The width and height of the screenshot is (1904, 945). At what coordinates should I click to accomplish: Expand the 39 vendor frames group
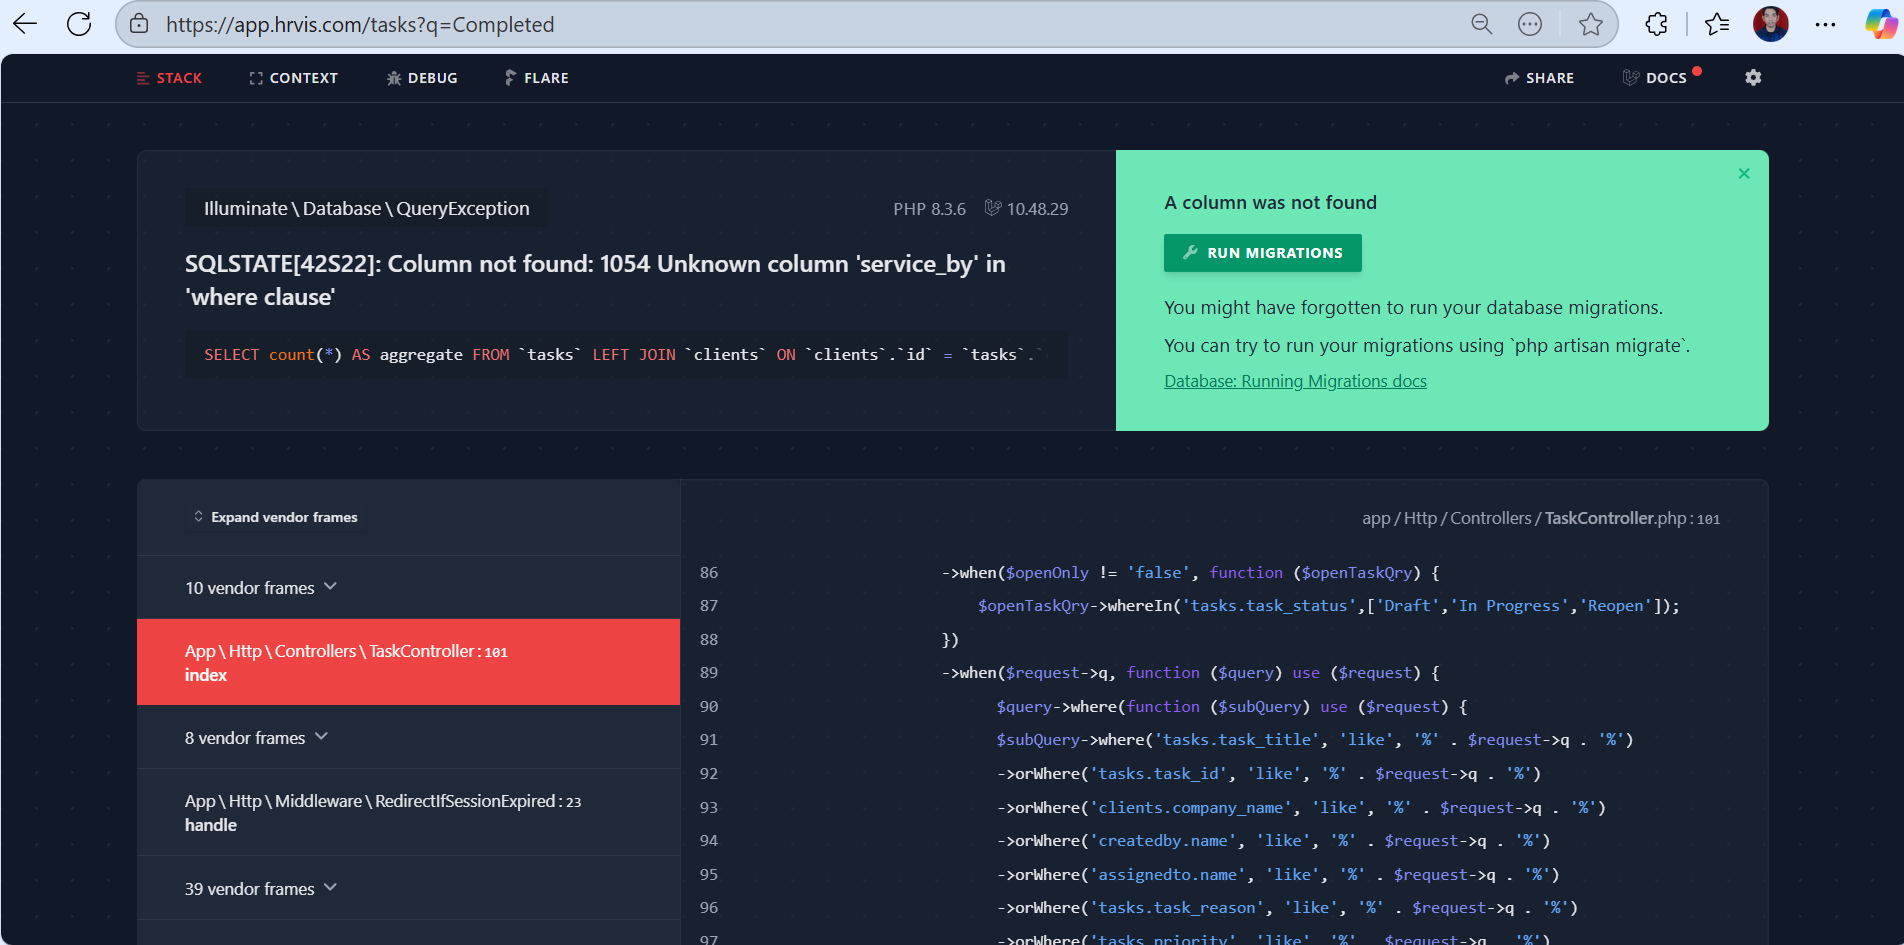(x=261, y=889)
